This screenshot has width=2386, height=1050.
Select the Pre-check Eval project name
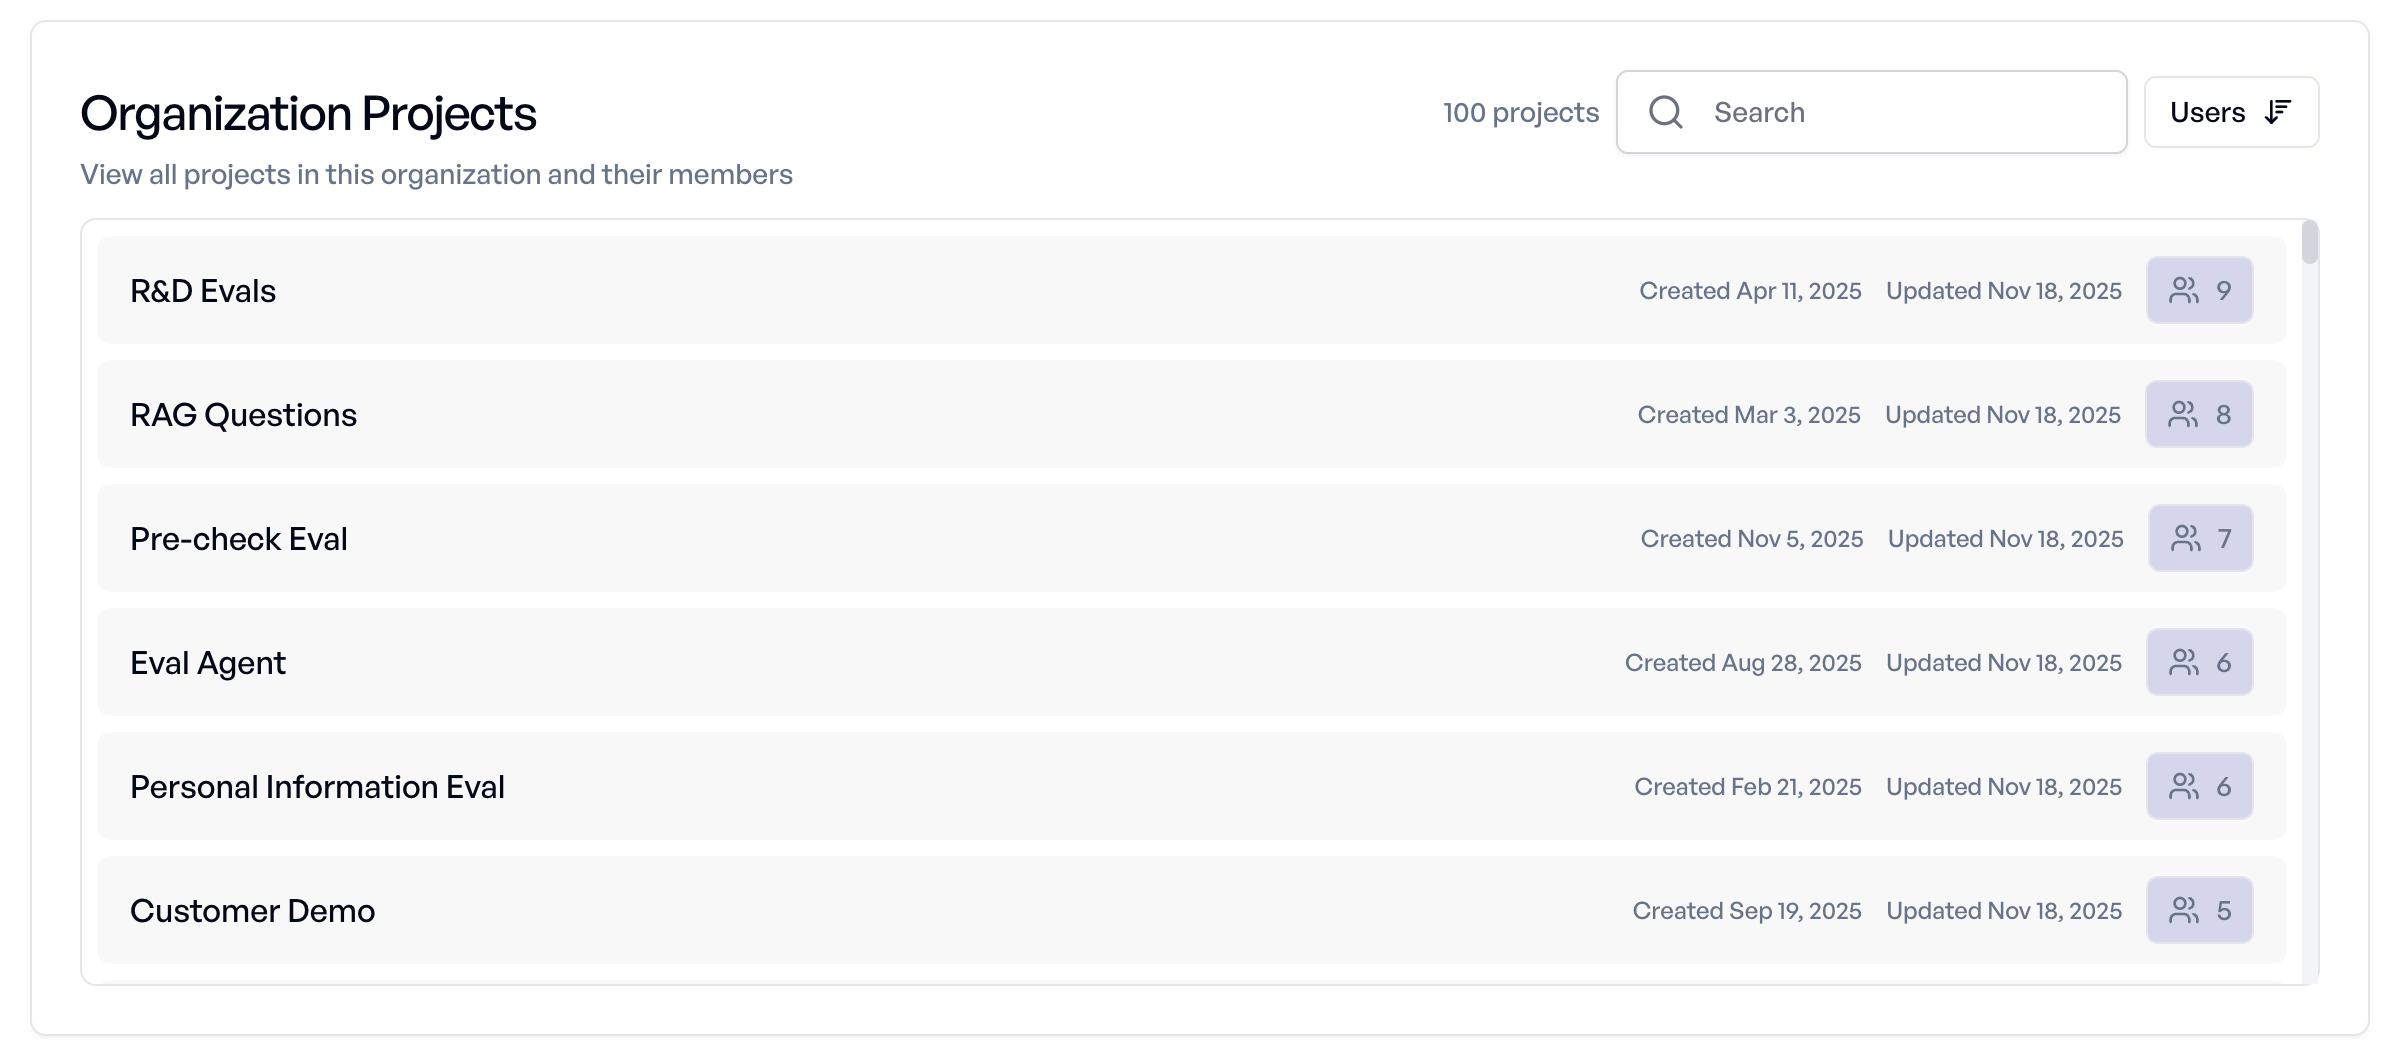(x=239, y=539)
